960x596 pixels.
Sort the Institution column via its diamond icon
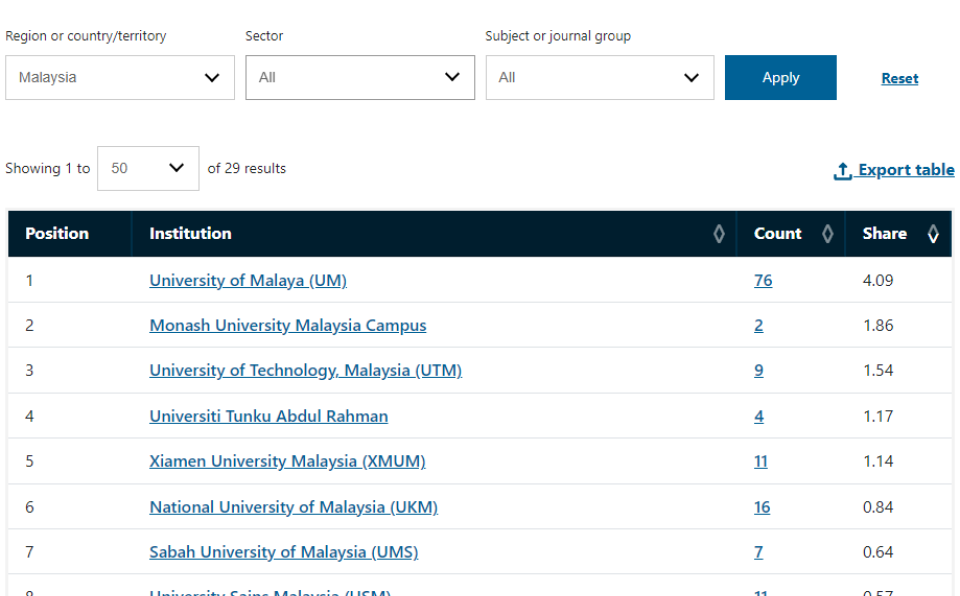719,233
